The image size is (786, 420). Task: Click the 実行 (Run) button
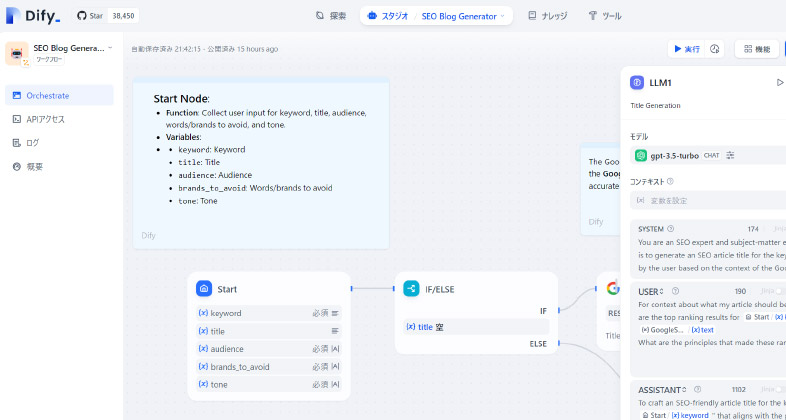685,49
